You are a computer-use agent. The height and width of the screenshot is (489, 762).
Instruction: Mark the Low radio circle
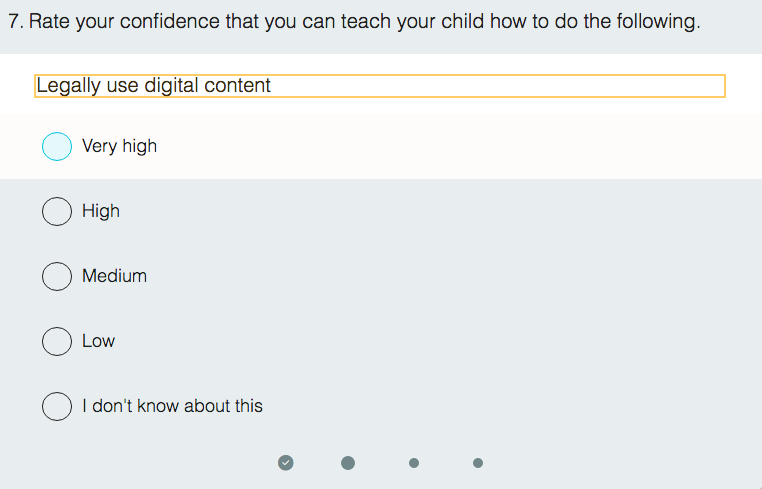57,341
